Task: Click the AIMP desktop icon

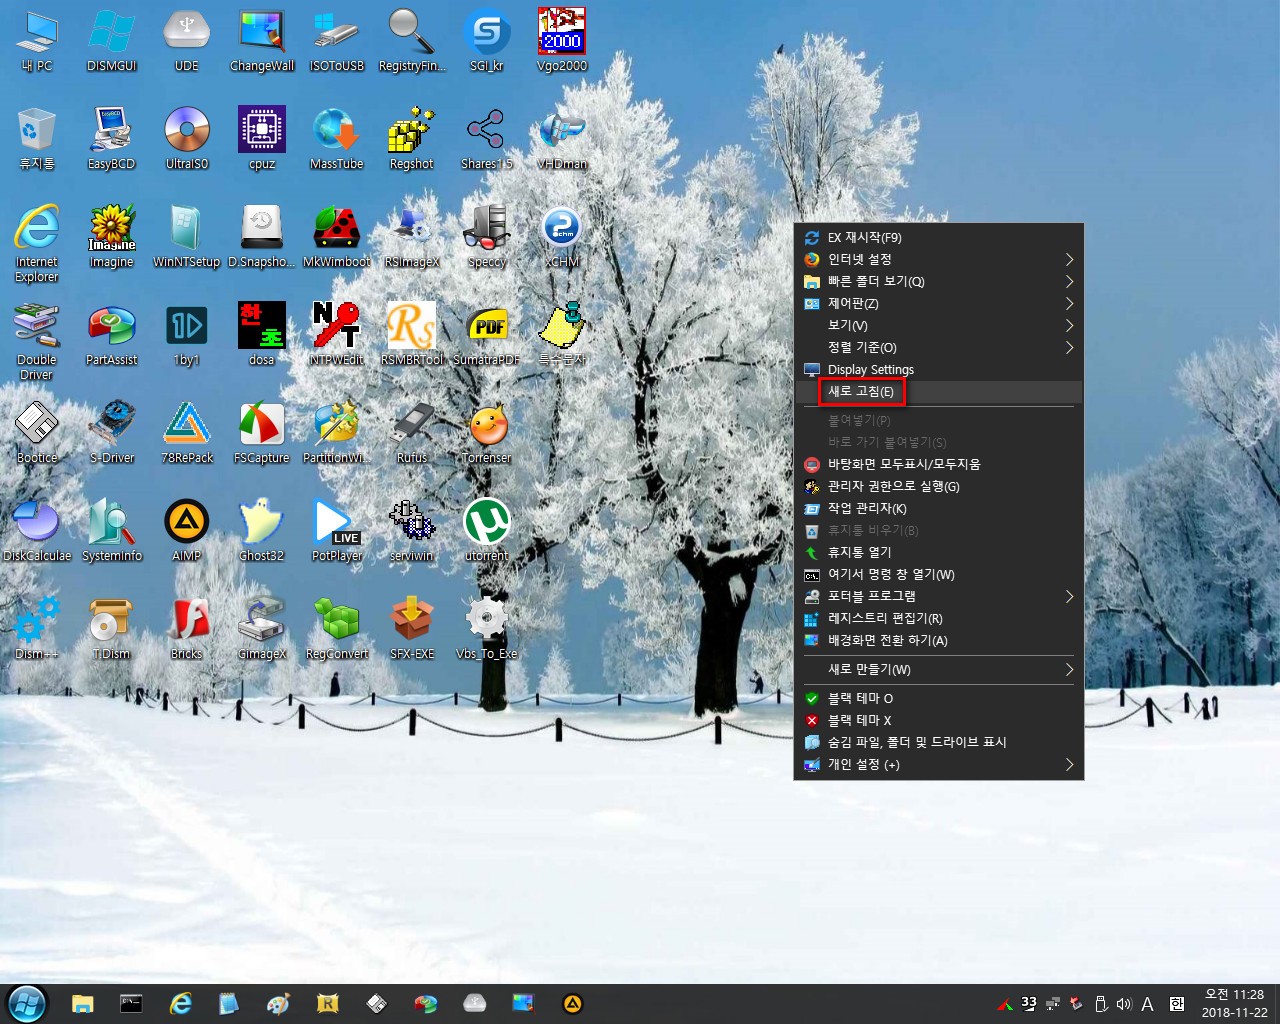Action: tap(187, 530)
